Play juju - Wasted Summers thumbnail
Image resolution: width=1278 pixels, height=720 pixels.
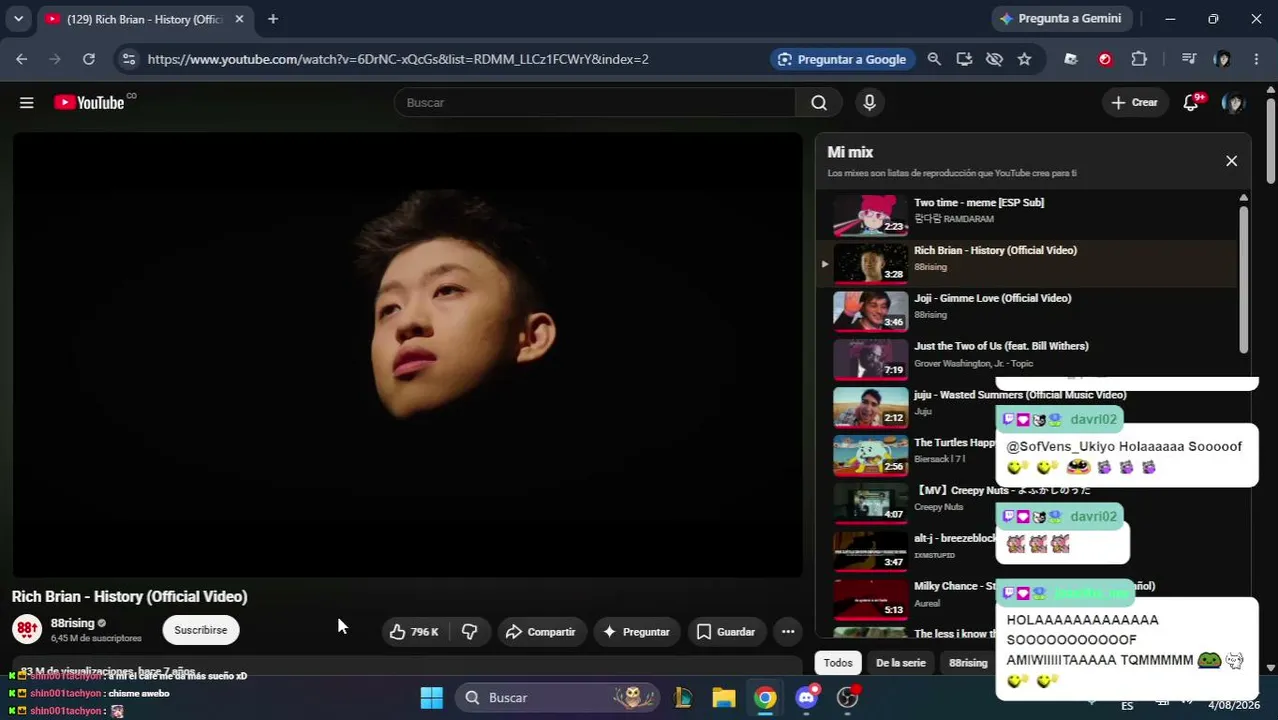(870, 406)
